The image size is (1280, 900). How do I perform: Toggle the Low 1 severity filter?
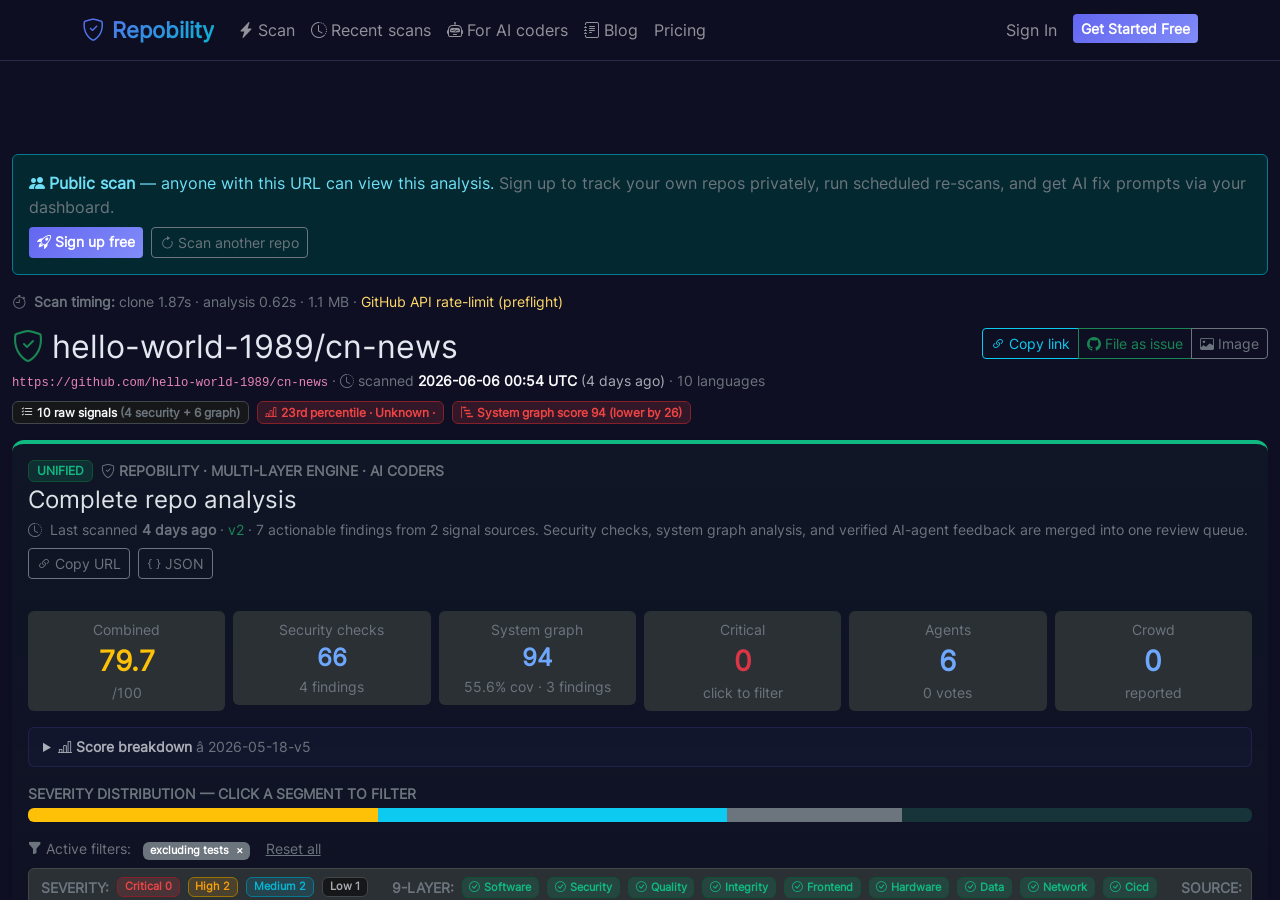(345, 887)
